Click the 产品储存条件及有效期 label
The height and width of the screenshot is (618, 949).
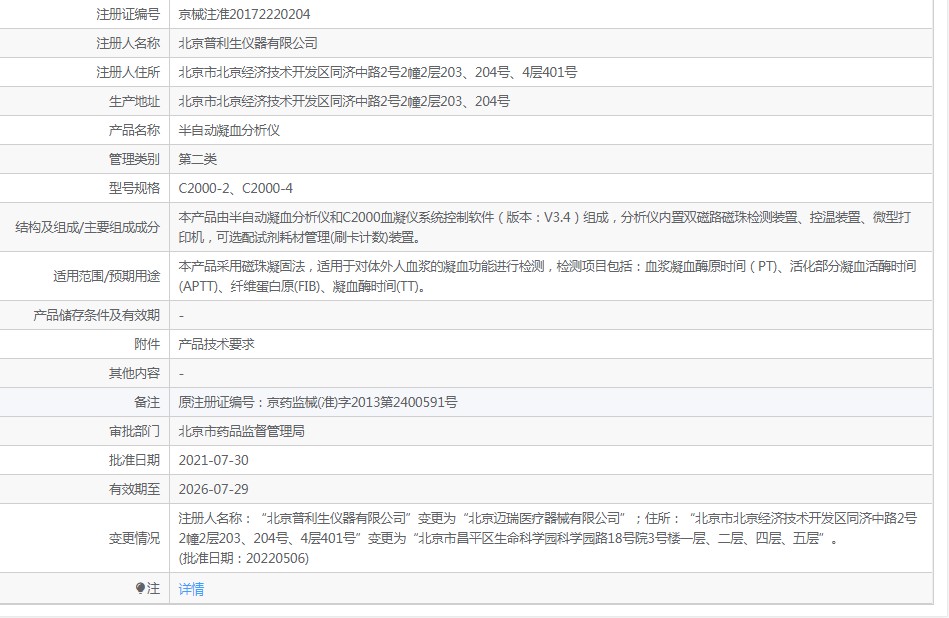pyautogui.click(x=97, y=315)
